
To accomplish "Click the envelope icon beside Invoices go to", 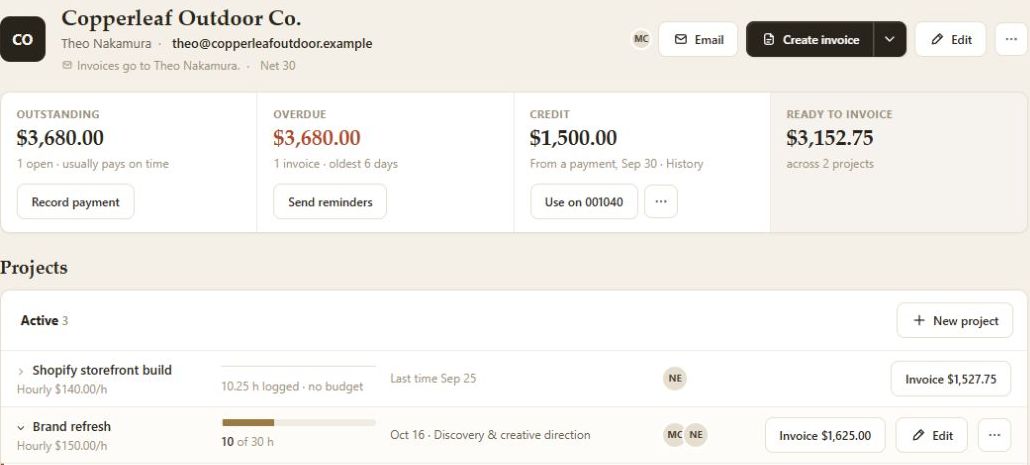I will 67,66.
